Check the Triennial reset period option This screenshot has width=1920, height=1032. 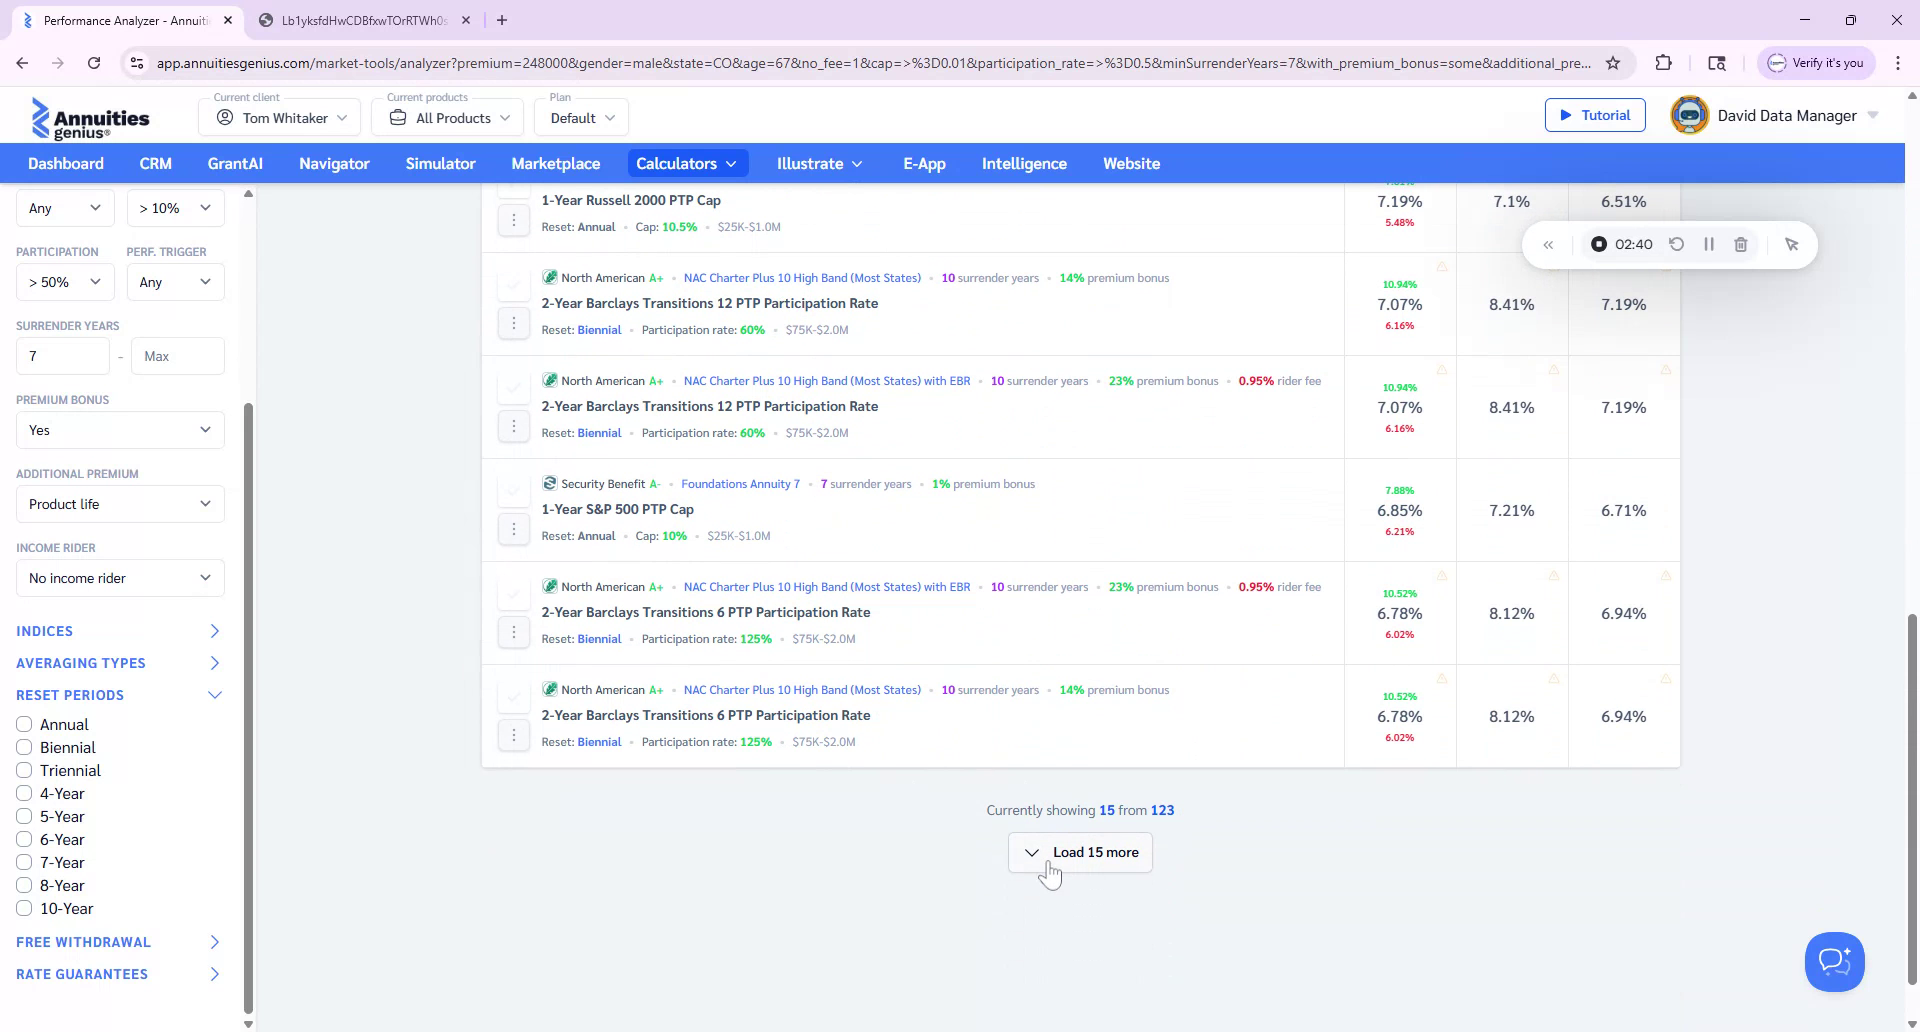(x=24, y=770)
